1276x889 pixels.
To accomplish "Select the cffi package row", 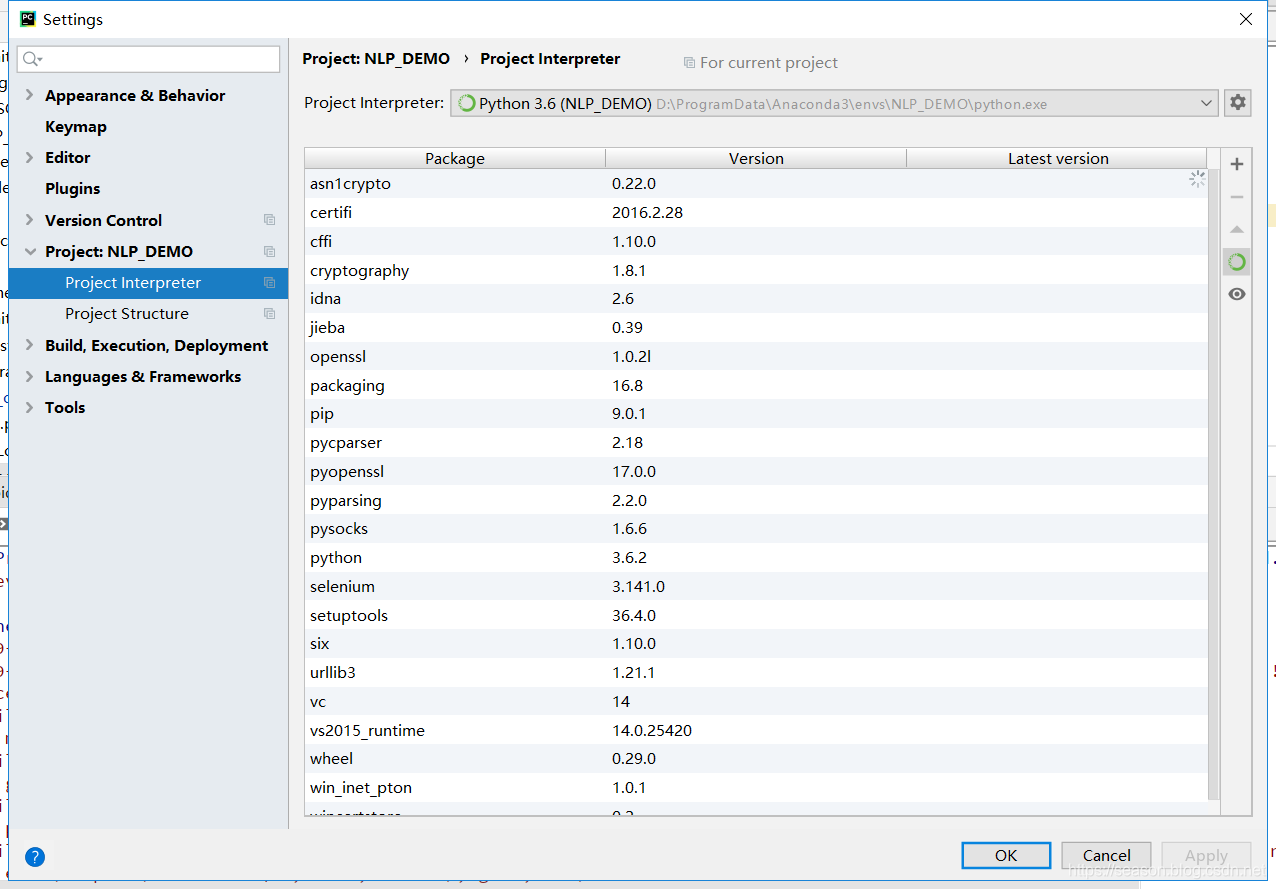I will (756, 241).
